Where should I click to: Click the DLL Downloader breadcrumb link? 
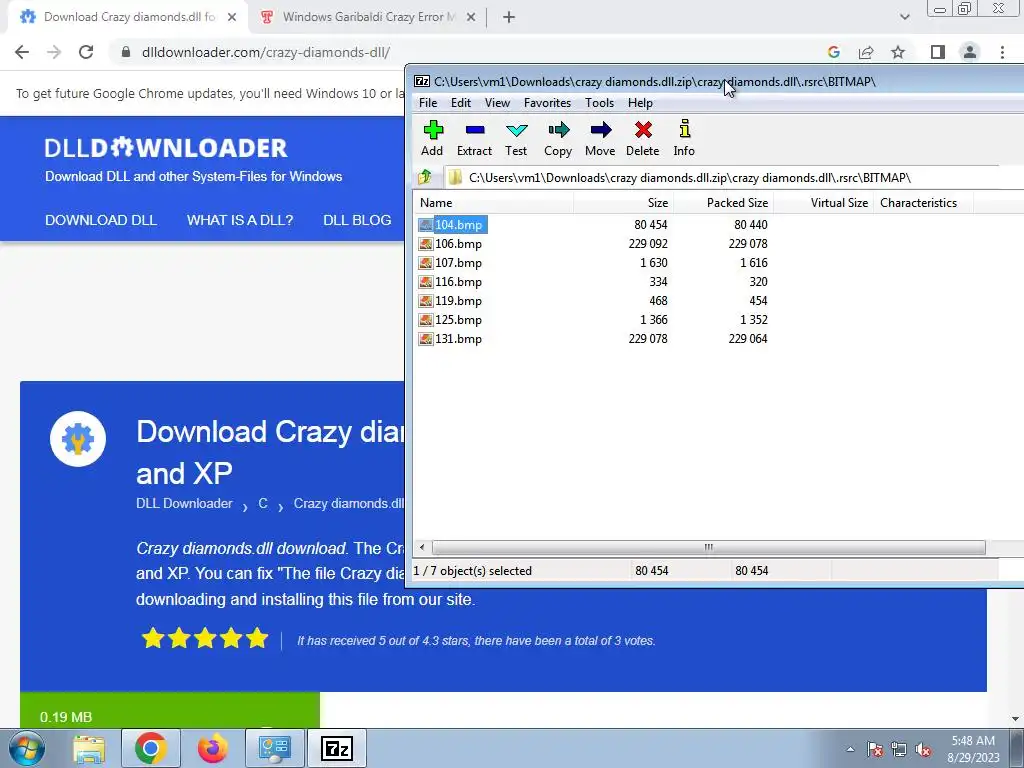184,504
